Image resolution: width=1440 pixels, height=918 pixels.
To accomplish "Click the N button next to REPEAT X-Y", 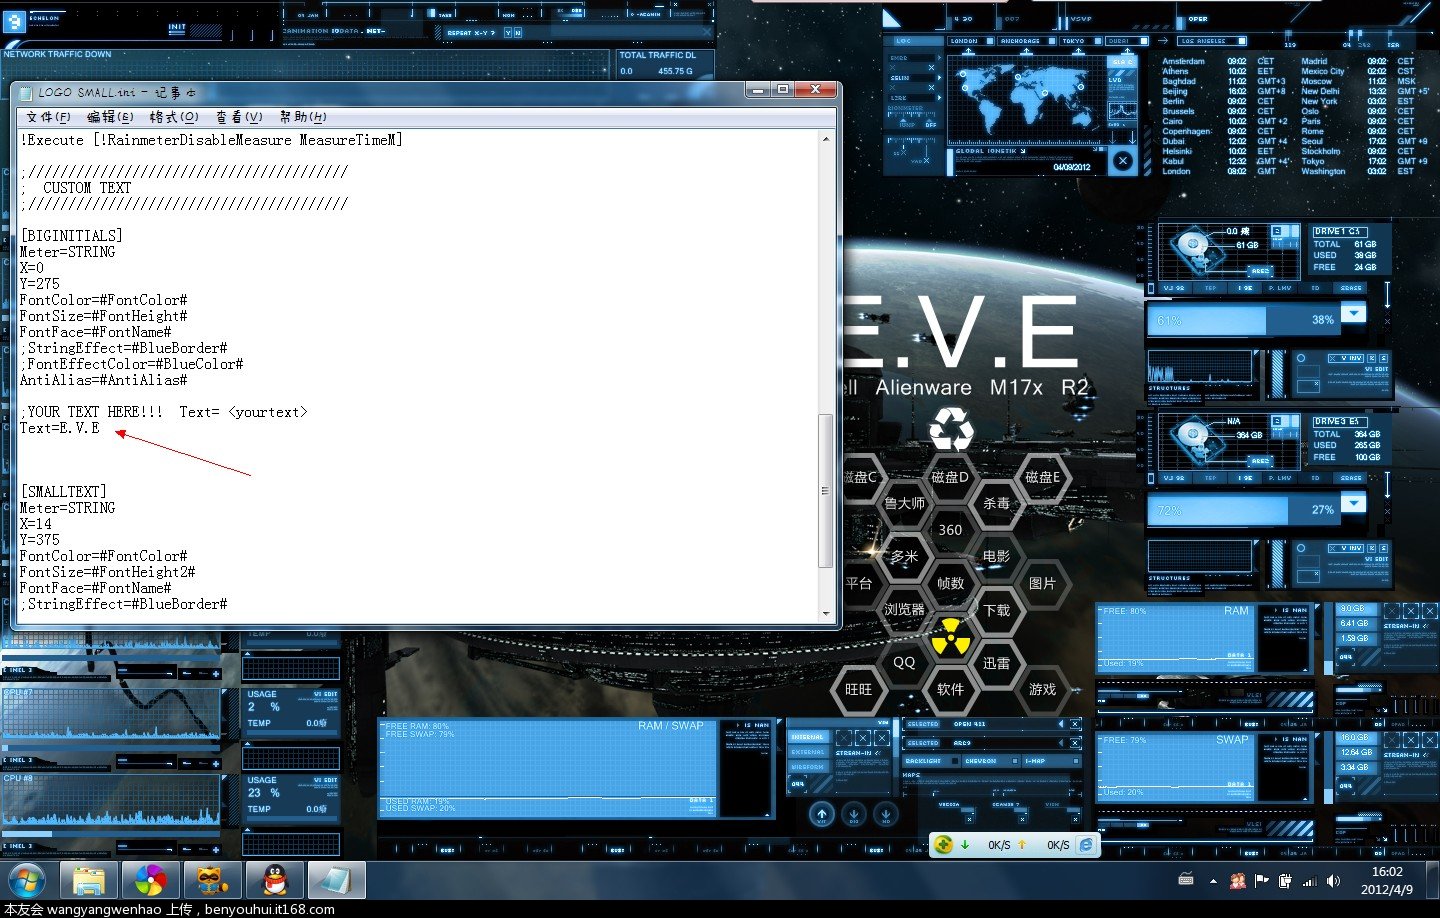I will pyautogui.click(x=517, y=33).
